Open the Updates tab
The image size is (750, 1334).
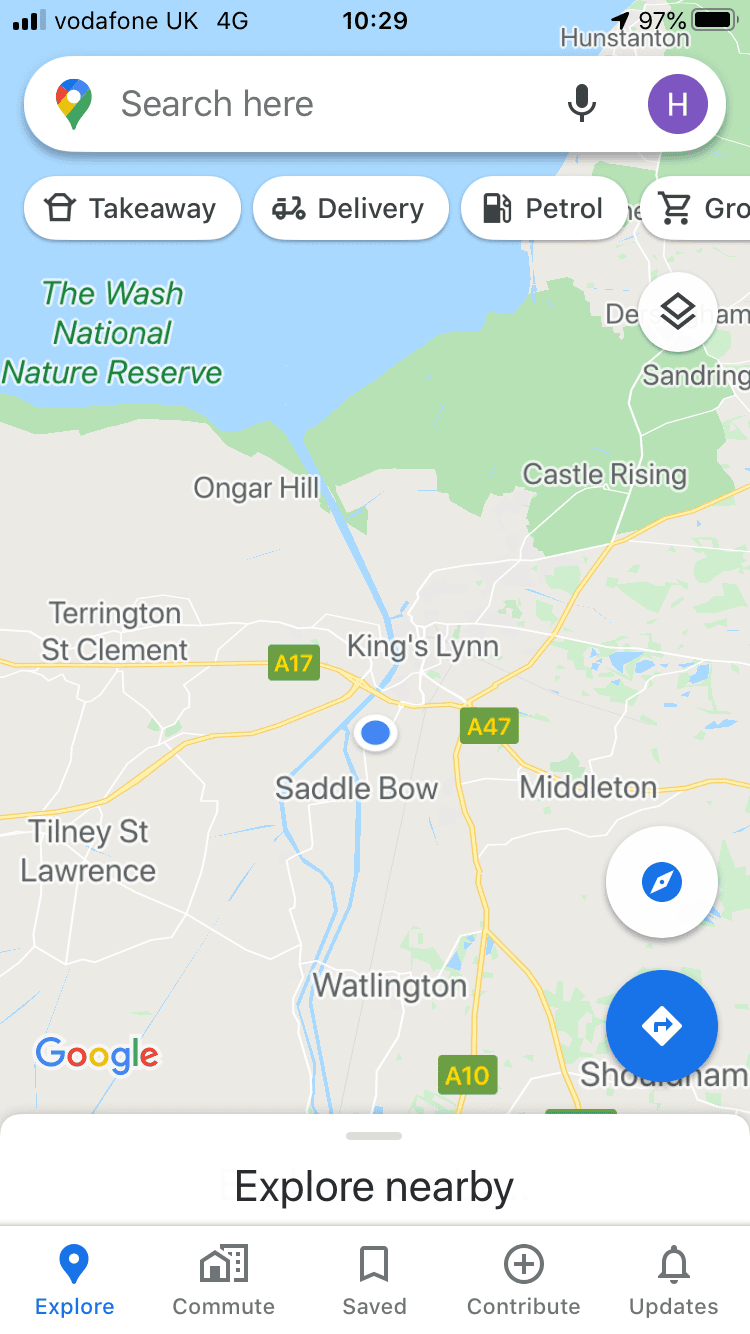pos(674,1280)
